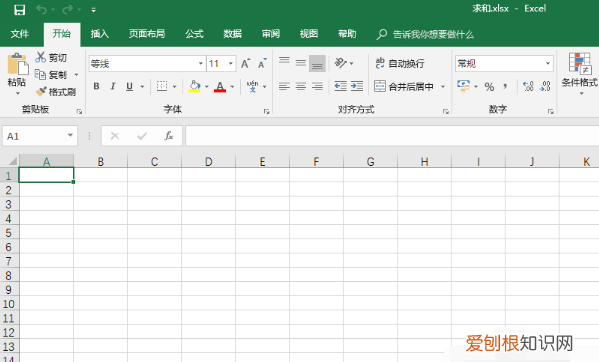
Task: Click the comma style icon
Action: 505,87
